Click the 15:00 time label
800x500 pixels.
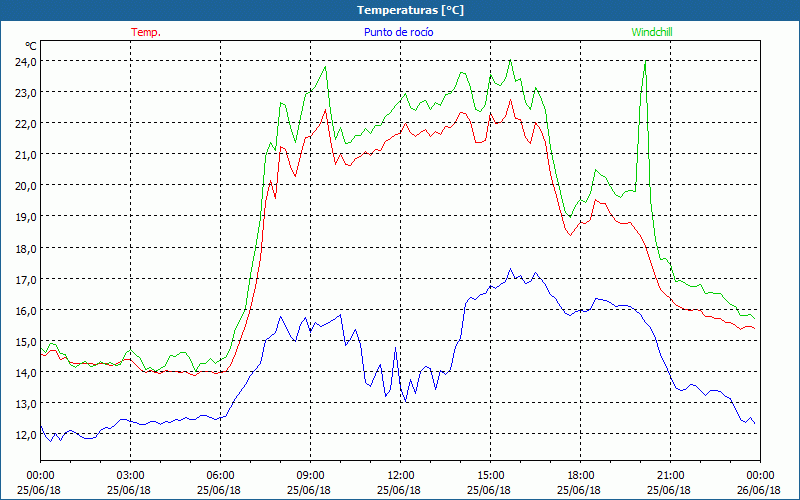coord(490,476)
